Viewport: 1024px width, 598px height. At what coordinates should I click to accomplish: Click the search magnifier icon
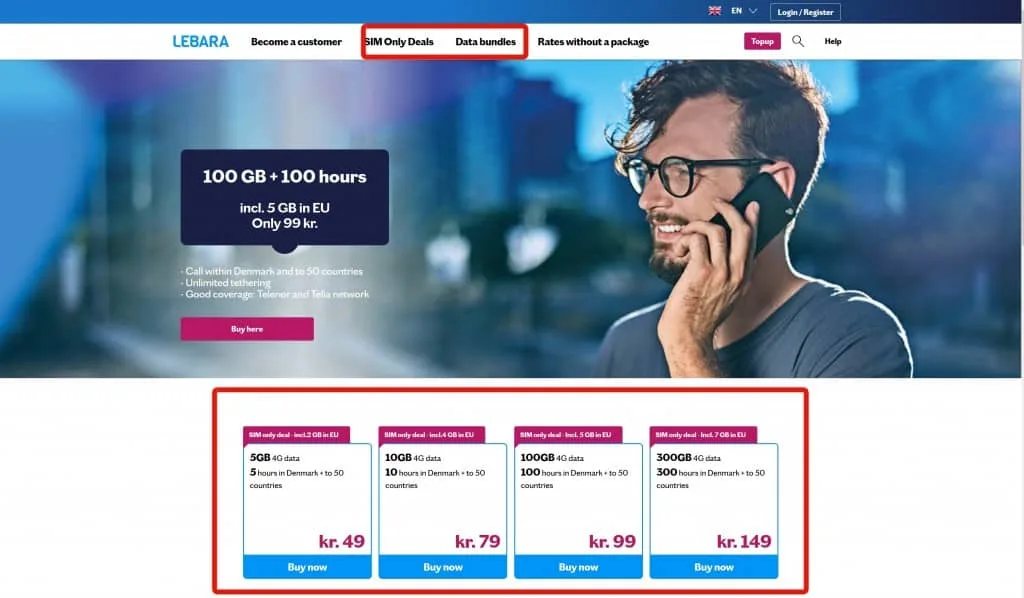[x=797, y=41]
